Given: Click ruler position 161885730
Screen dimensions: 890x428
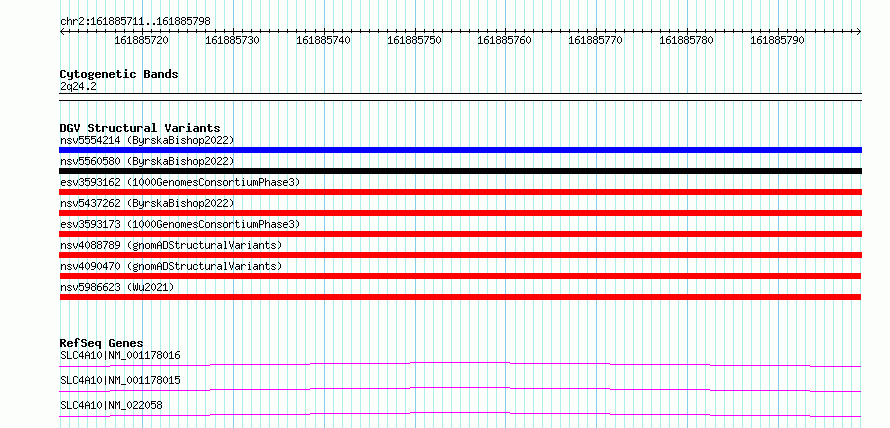Looking at the screenshot, I should (x=232, y=40).
